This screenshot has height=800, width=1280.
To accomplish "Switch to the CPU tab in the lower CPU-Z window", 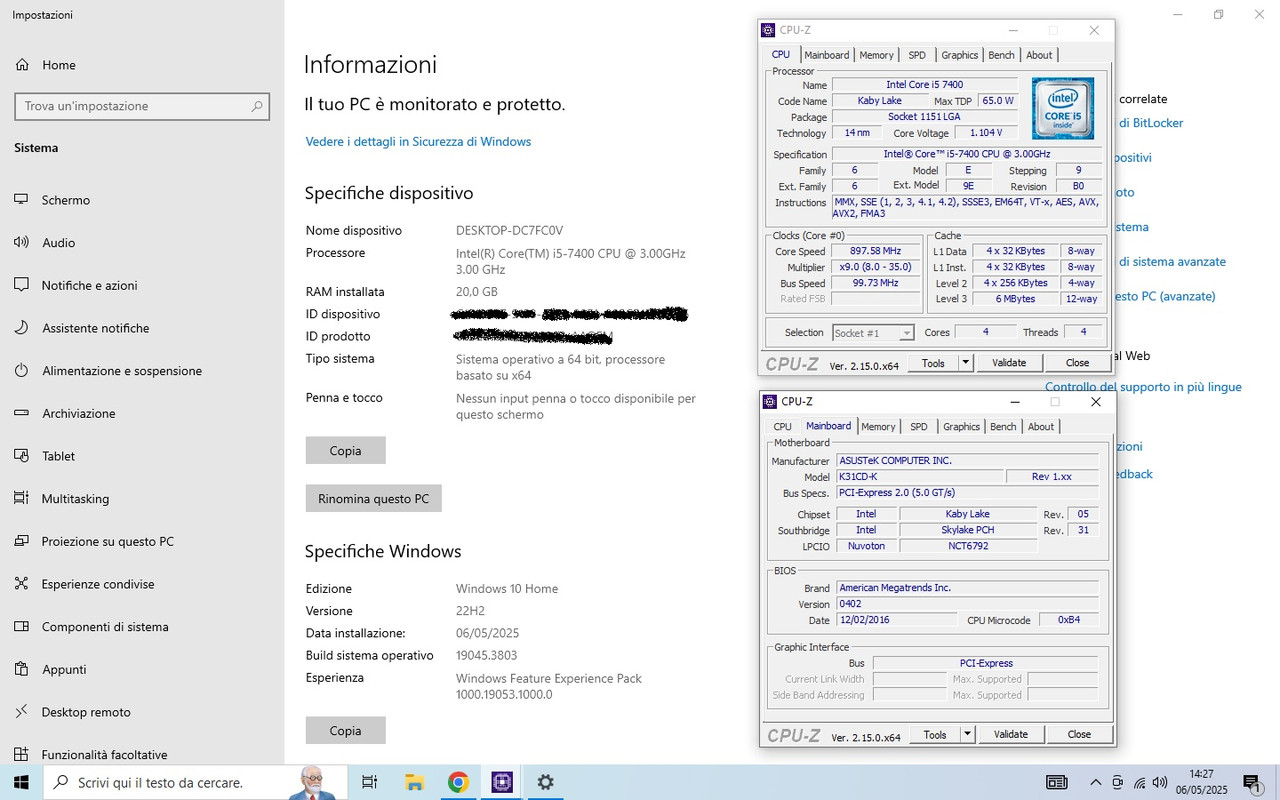I will [782, 427].
